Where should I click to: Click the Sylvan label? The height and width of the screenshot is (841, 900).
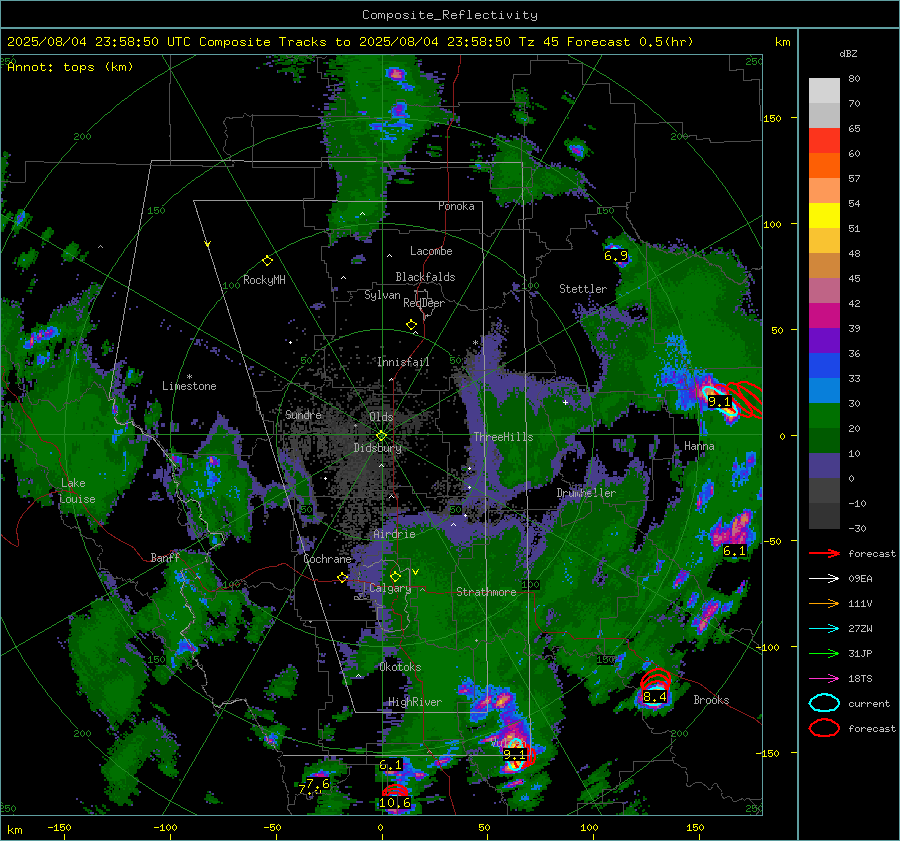click(382, 295)
